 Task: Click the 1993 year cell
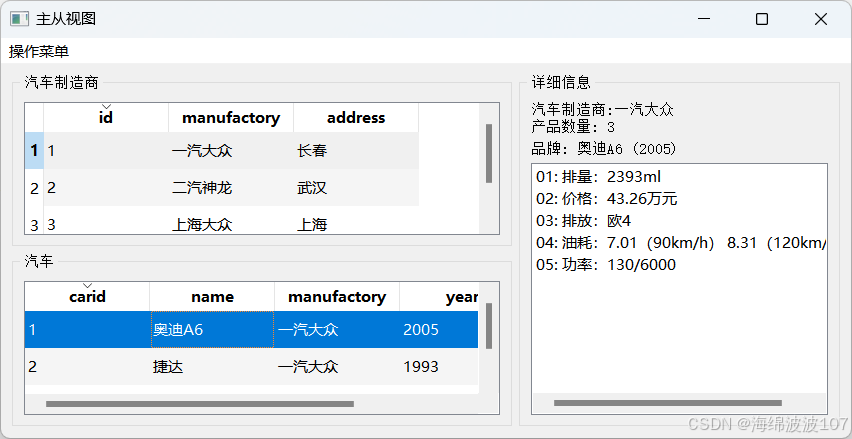click(x=439, y=367)
